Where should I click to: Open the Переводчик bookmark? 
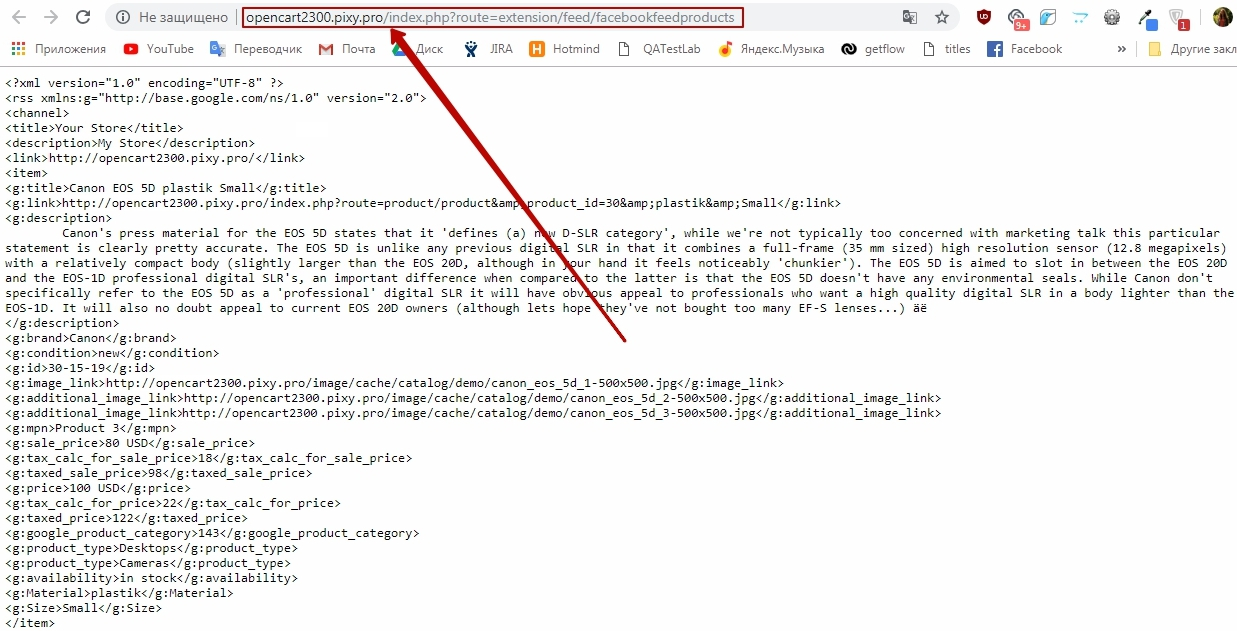click(x=256, y=49)
